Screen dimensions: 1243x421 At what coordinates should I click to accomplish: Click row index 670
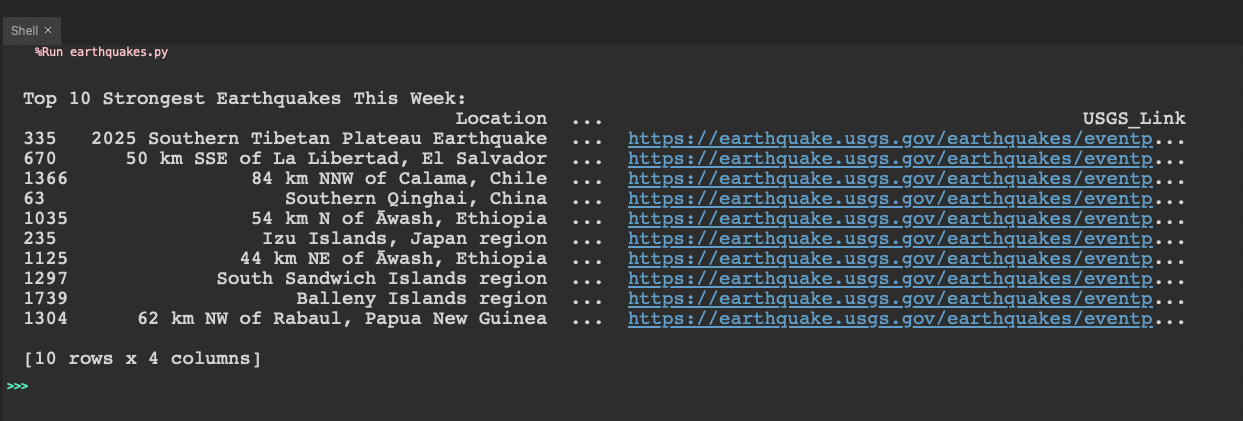pos(40,158)
